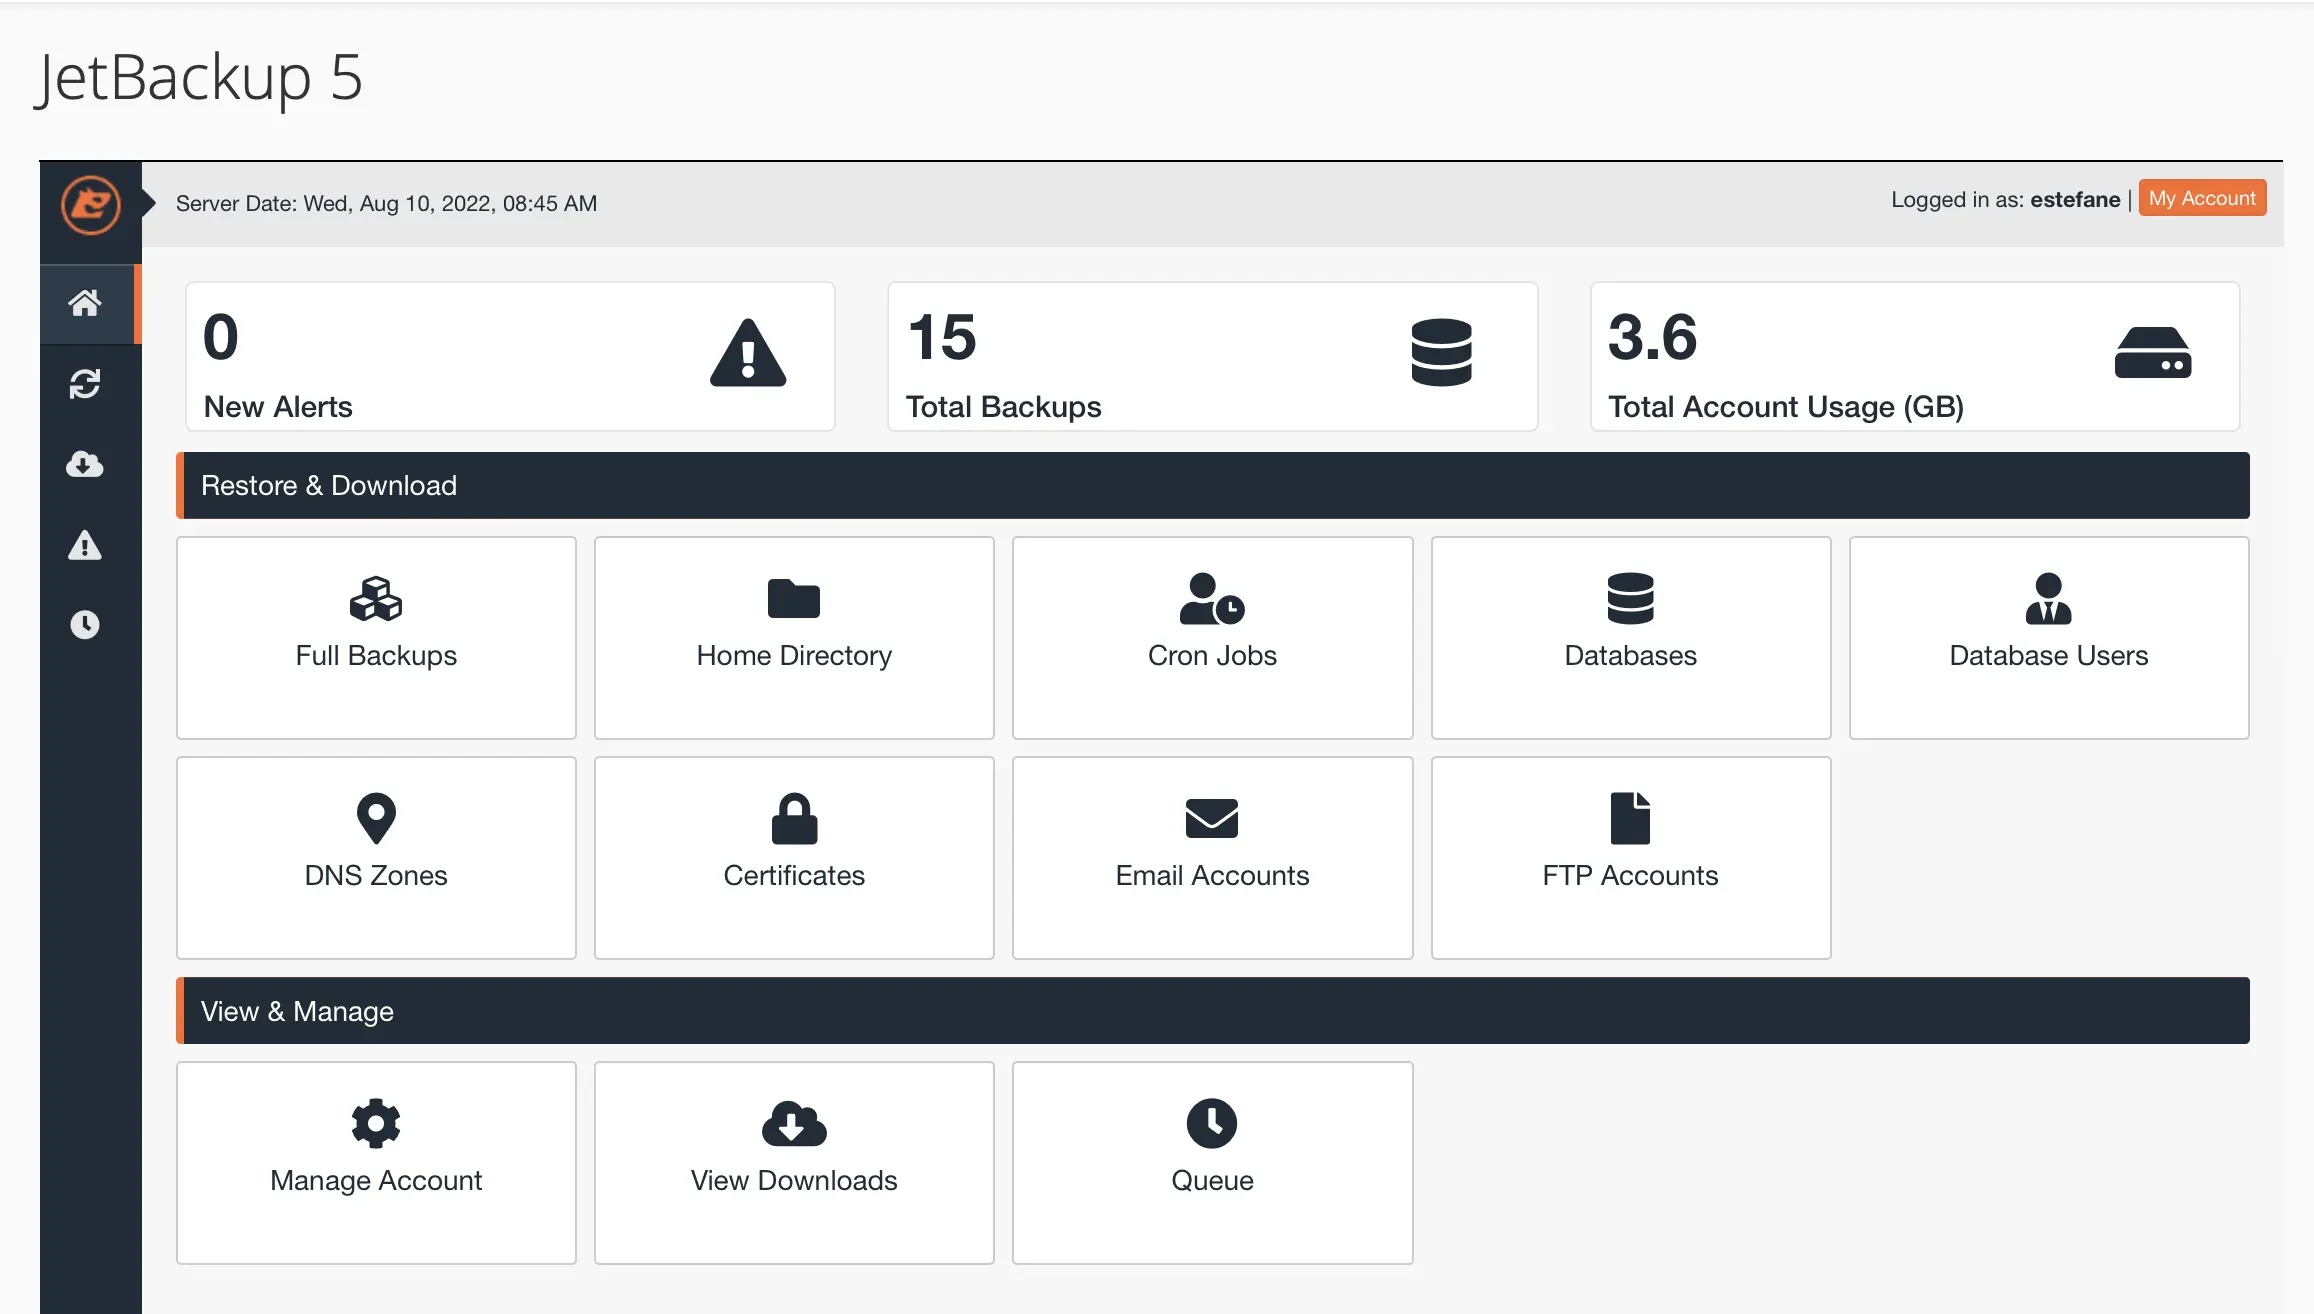Select the Home Directory backup tile
The height and width of the screenshot is (1314, 2314).
pyautogui.click(x=793, y=637)
